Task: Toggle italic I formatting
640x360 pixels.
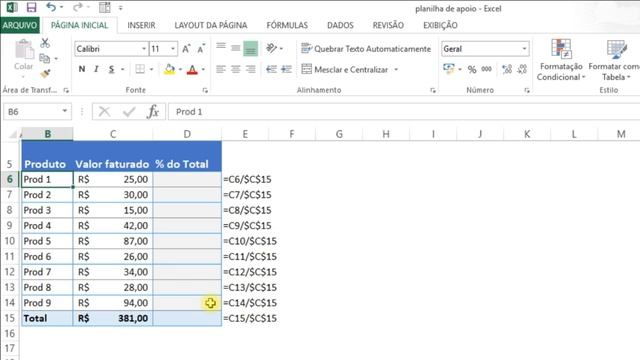Action: (x=96, y=69)
